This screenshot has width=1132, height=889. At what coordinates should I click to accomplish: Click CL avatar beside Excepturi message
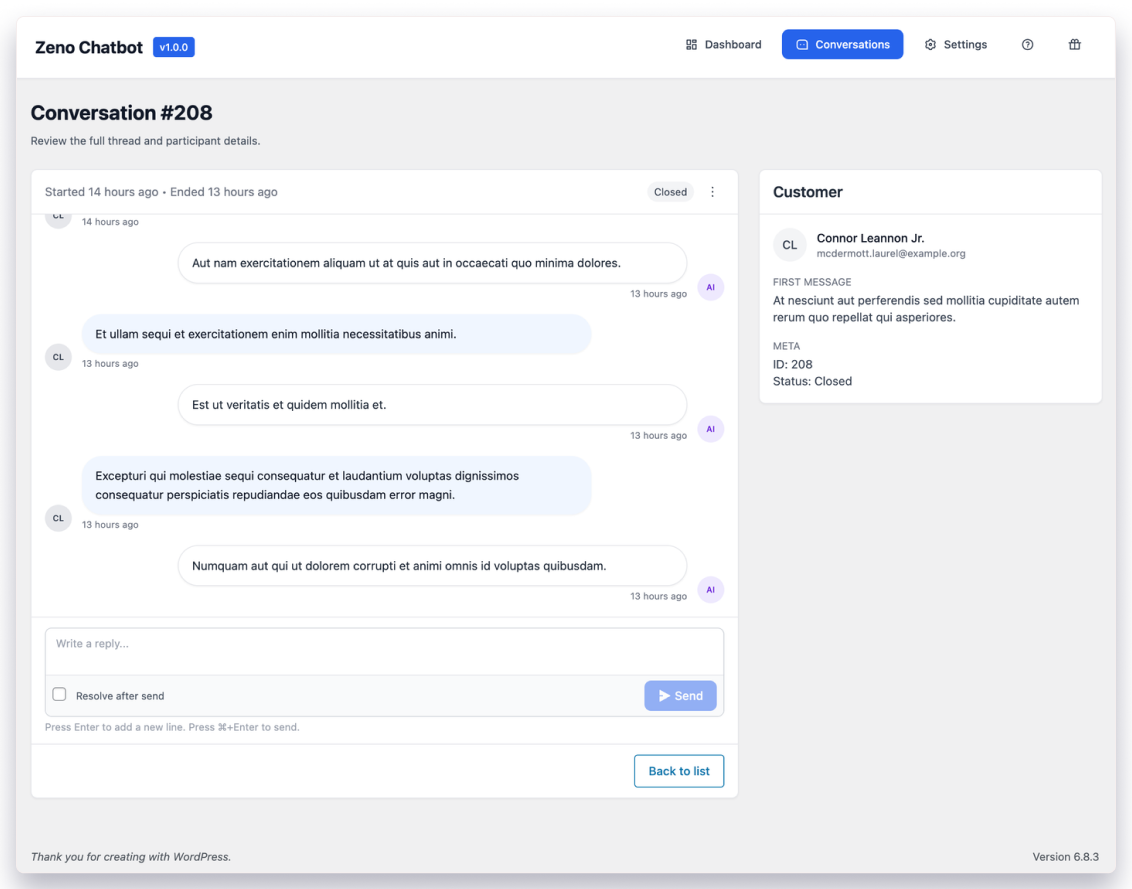click(58, 518)
